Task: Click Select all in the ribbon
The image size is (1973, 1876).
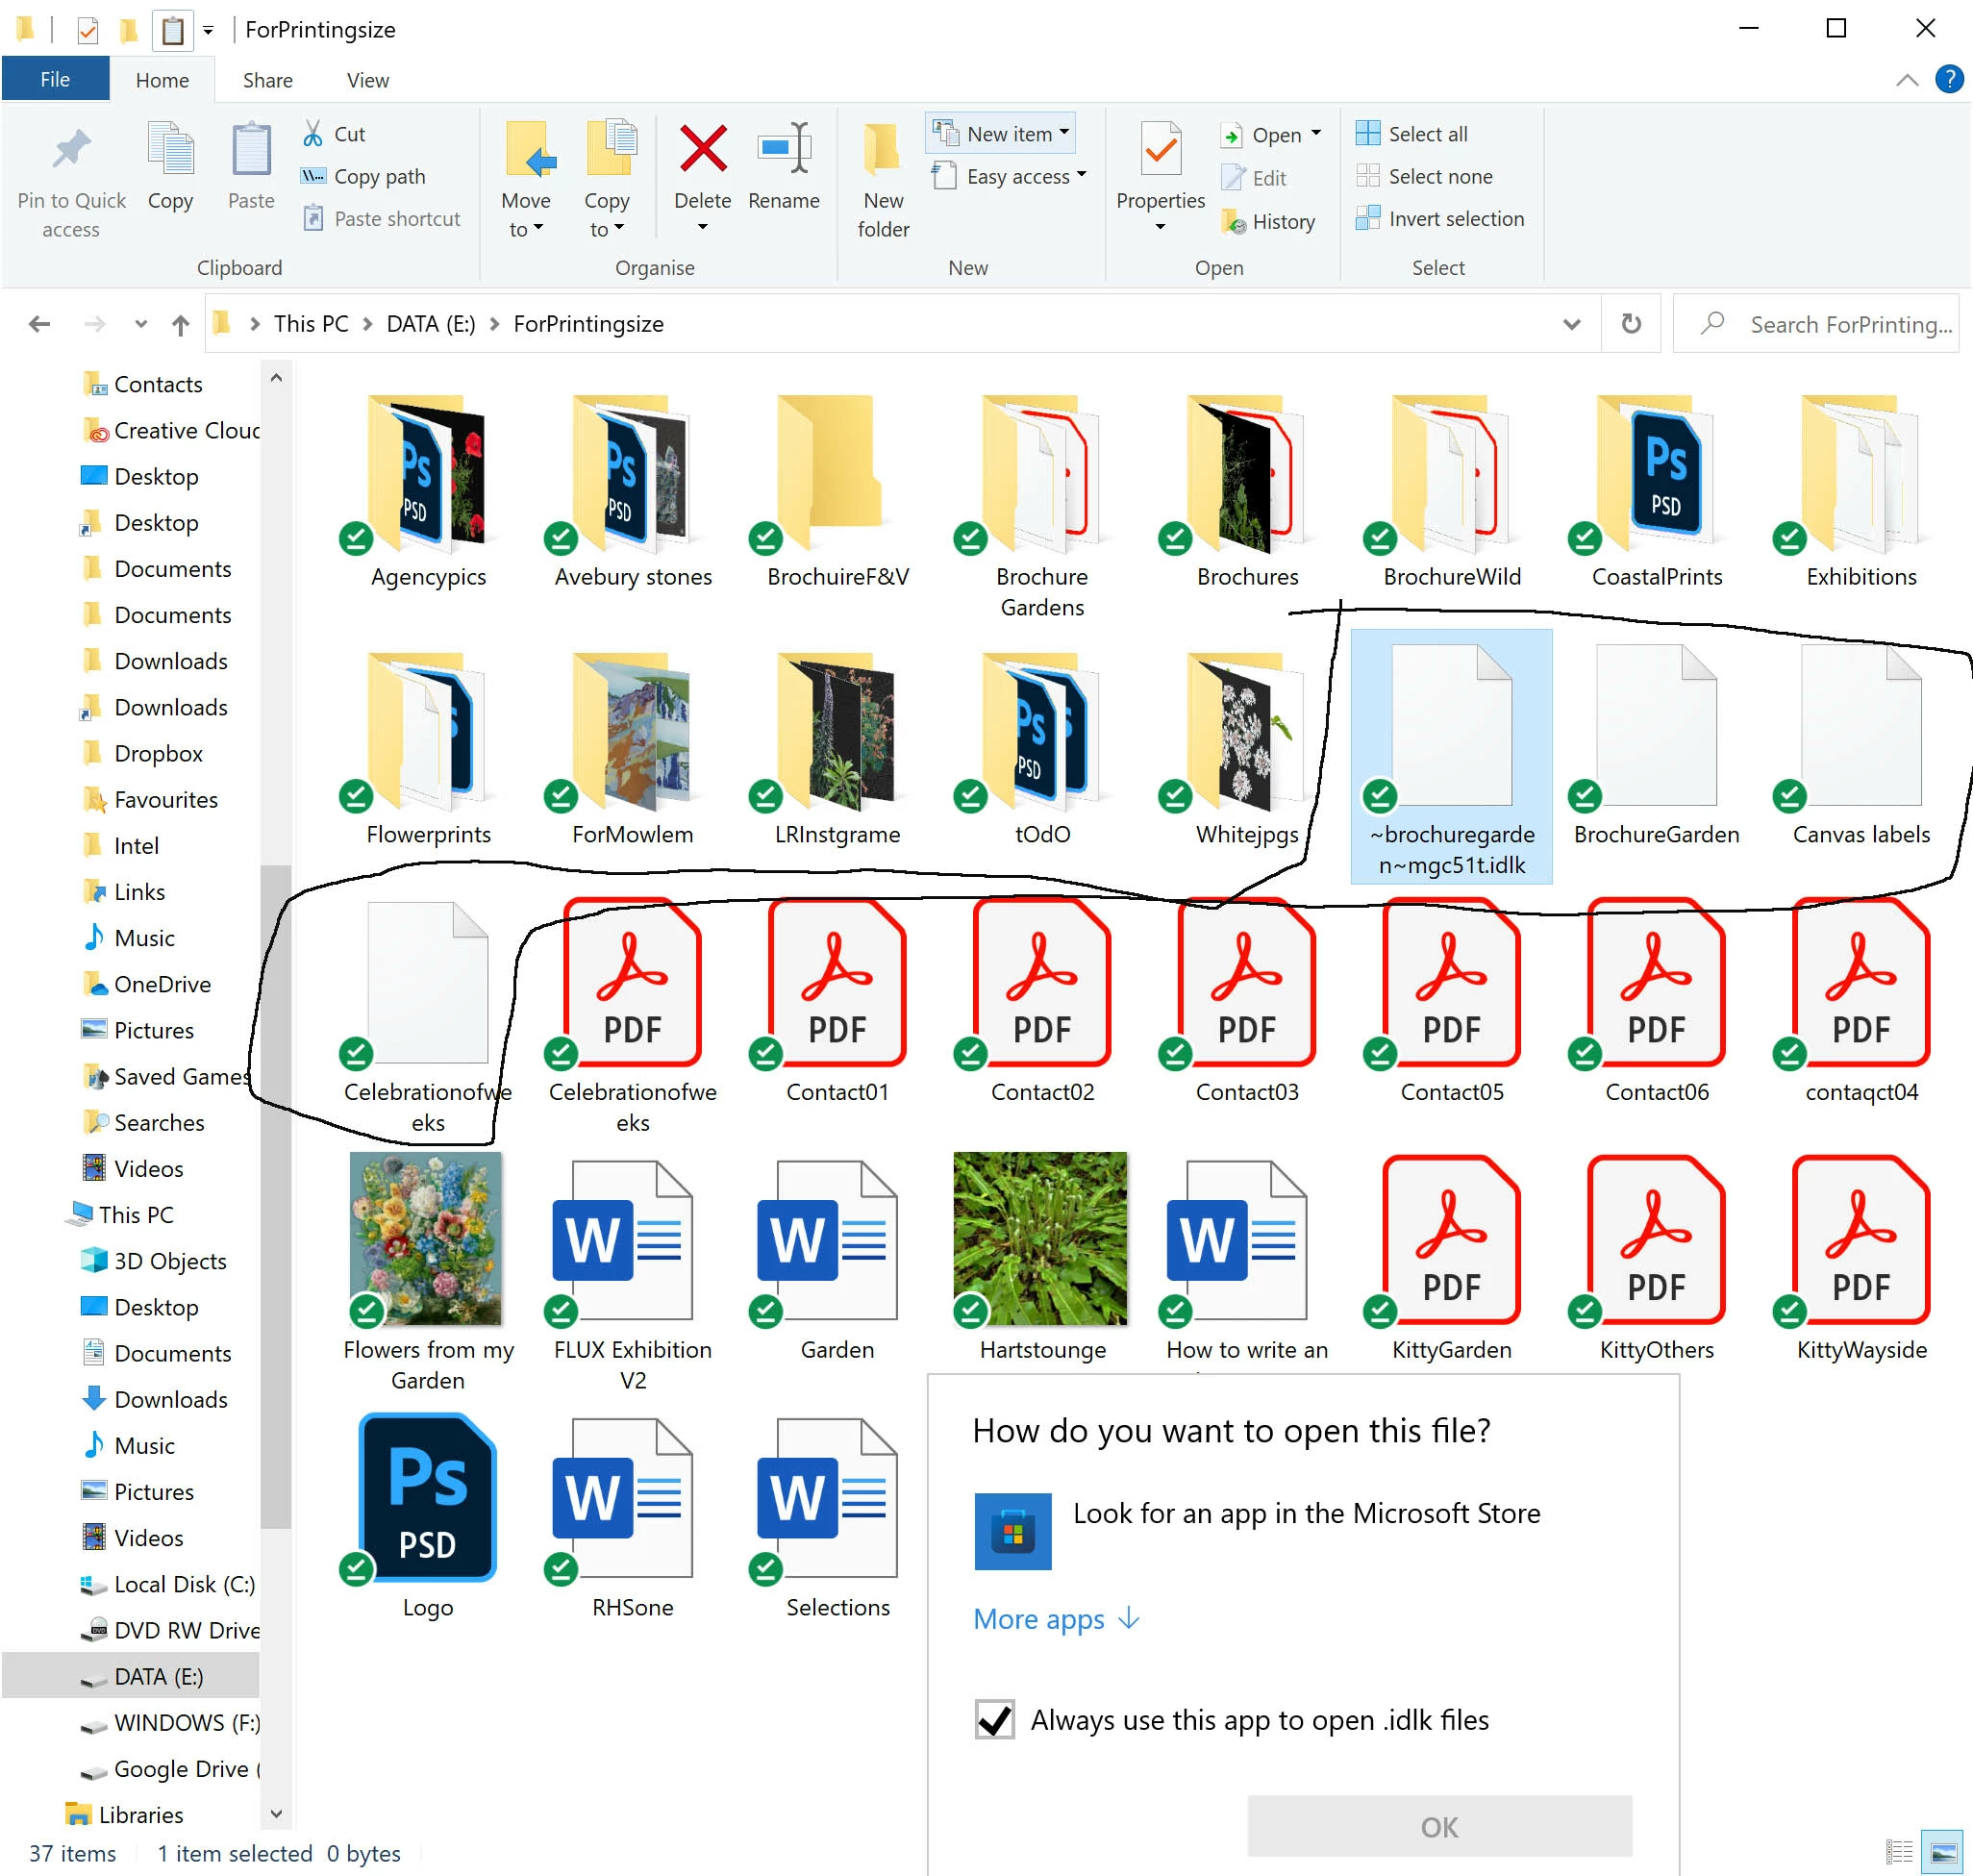Action: (x=1412, y=134)
